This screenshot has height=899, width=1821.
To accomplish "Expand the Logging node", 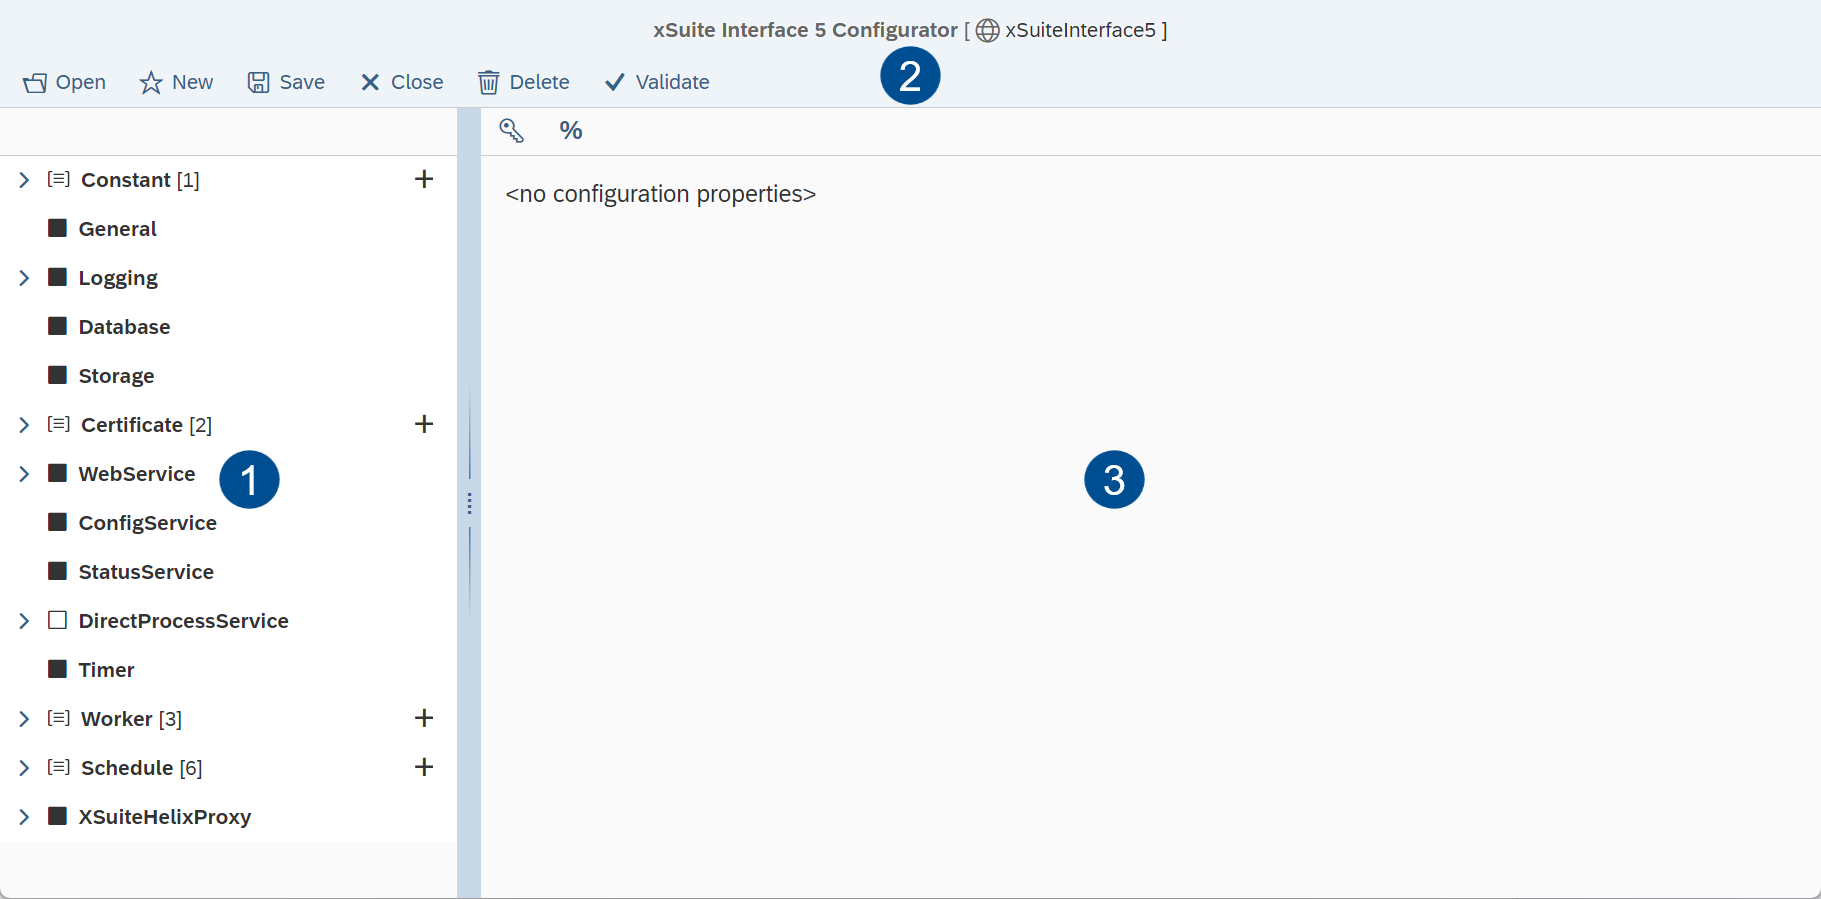I will [x=24, y=278].
